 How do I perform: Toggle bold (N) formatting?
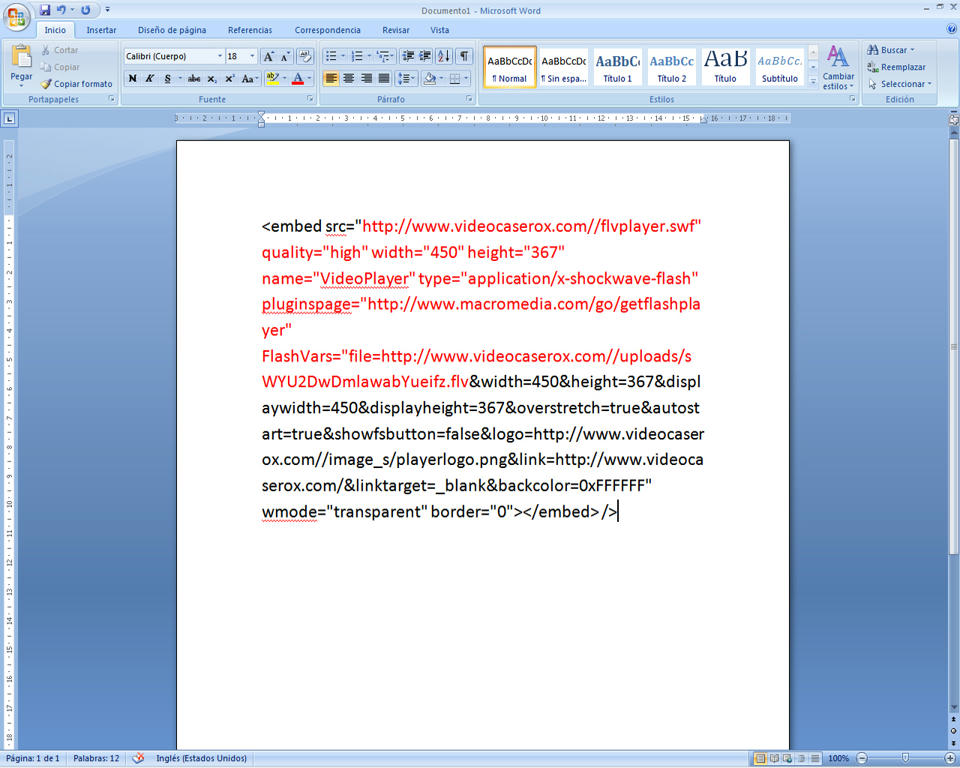(x=132, y=78)
